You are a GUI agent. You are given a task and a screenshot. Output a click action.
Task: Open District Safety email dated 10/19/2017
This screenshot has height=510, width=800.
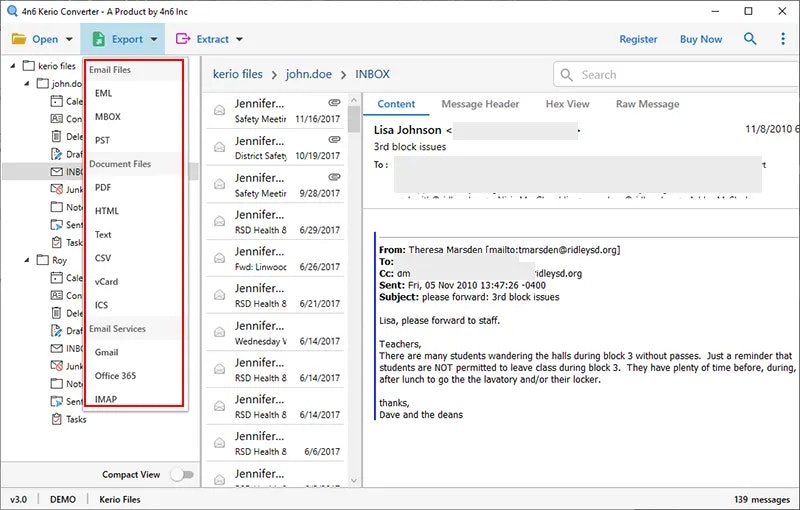(276, 148)
